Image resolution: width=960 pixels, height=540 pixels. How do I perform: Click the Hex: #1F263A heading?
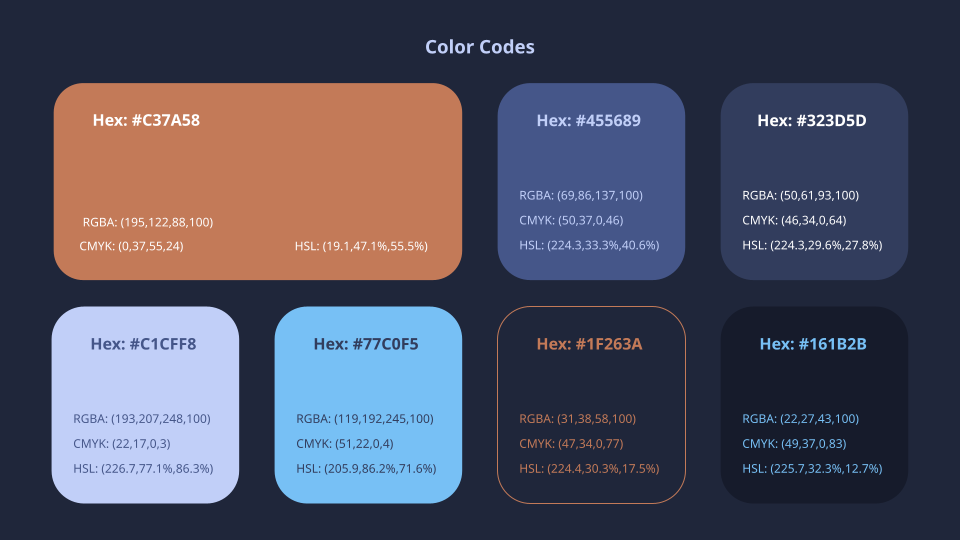[x=589, y=344]
